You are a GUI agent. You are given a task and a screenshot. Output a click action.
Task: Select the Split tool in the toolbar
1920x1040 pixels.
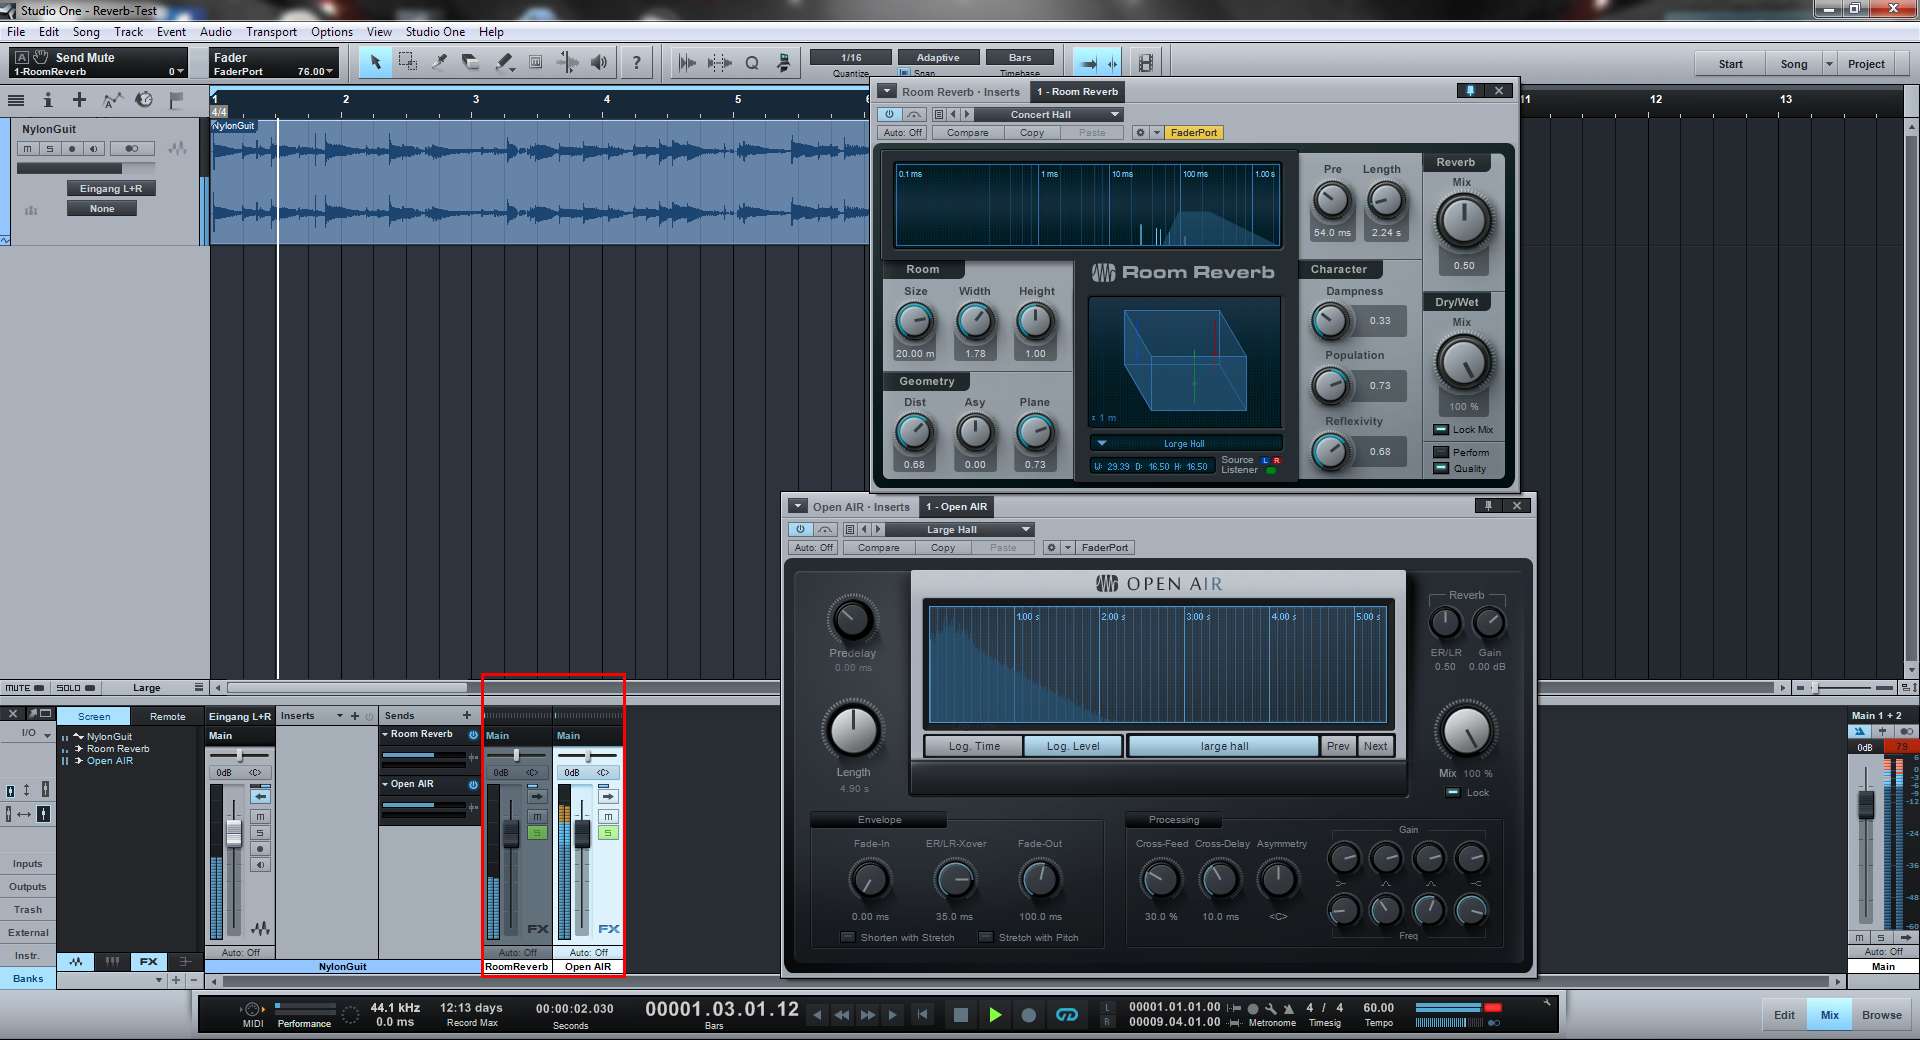(x=439, y=63)
